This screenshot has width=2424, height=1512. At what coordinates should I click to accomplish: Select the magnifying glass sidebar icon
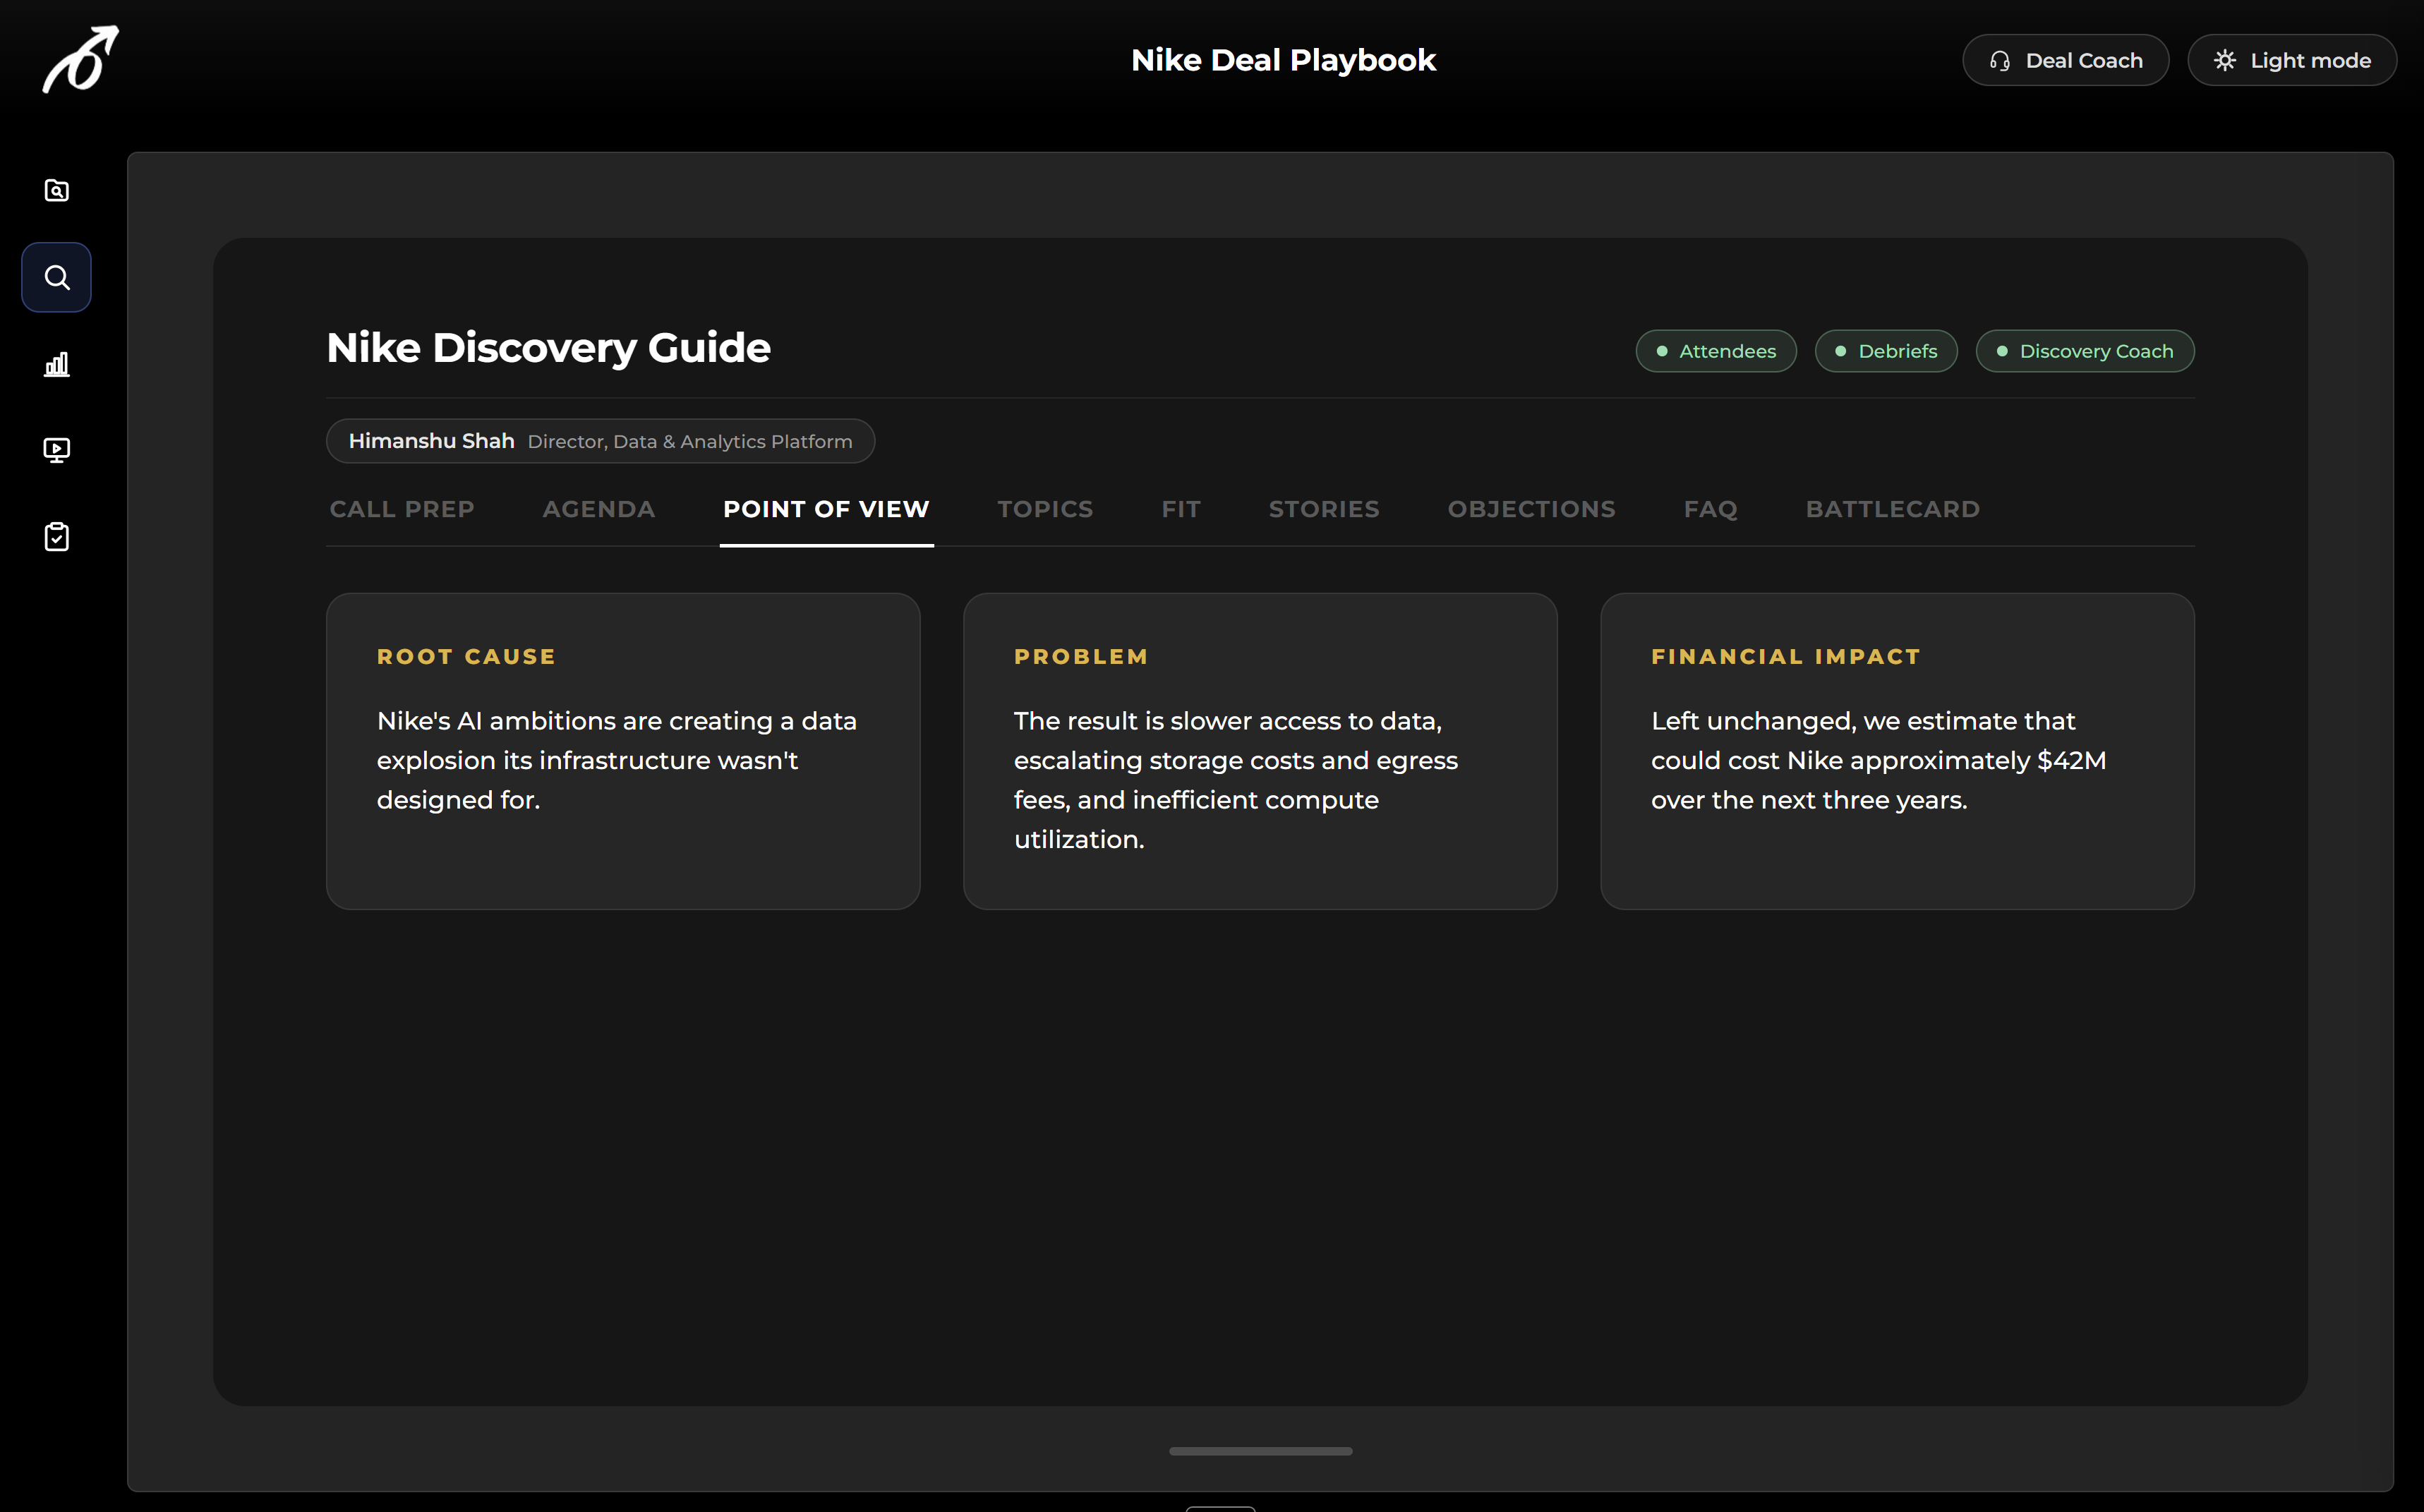(57, 277)
